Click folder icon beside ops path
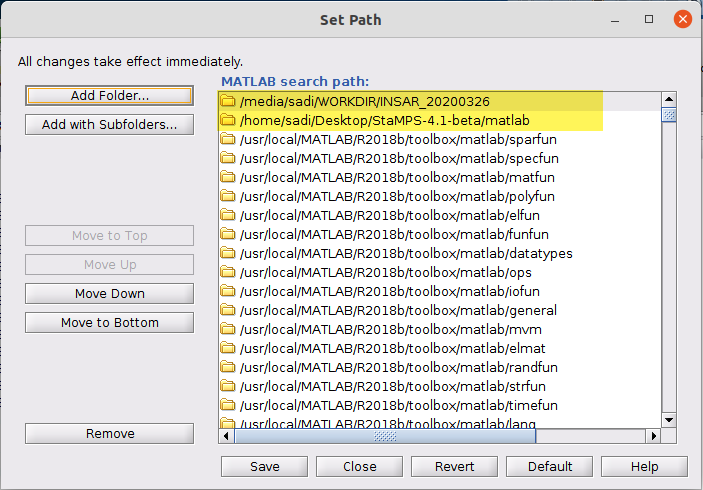 pos(228,272)
